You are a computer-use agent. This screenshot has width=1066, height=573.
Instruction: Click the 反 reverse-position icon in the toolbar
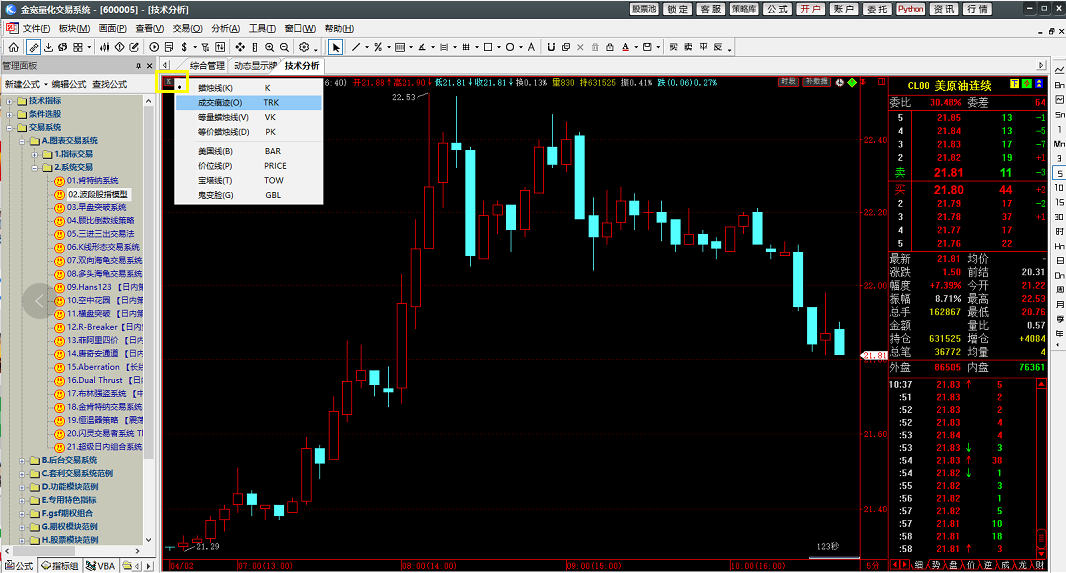tap(718, 48)
